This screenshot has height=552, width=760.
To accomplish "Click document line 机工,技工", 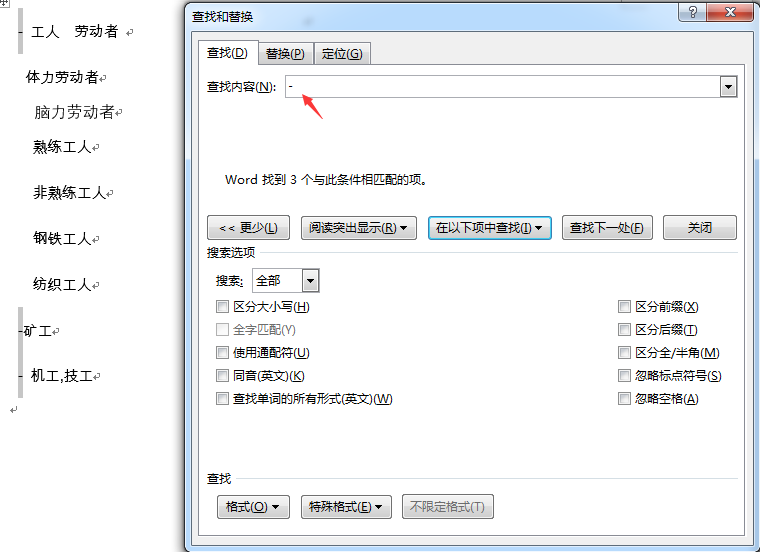I will tap(62, 376).
